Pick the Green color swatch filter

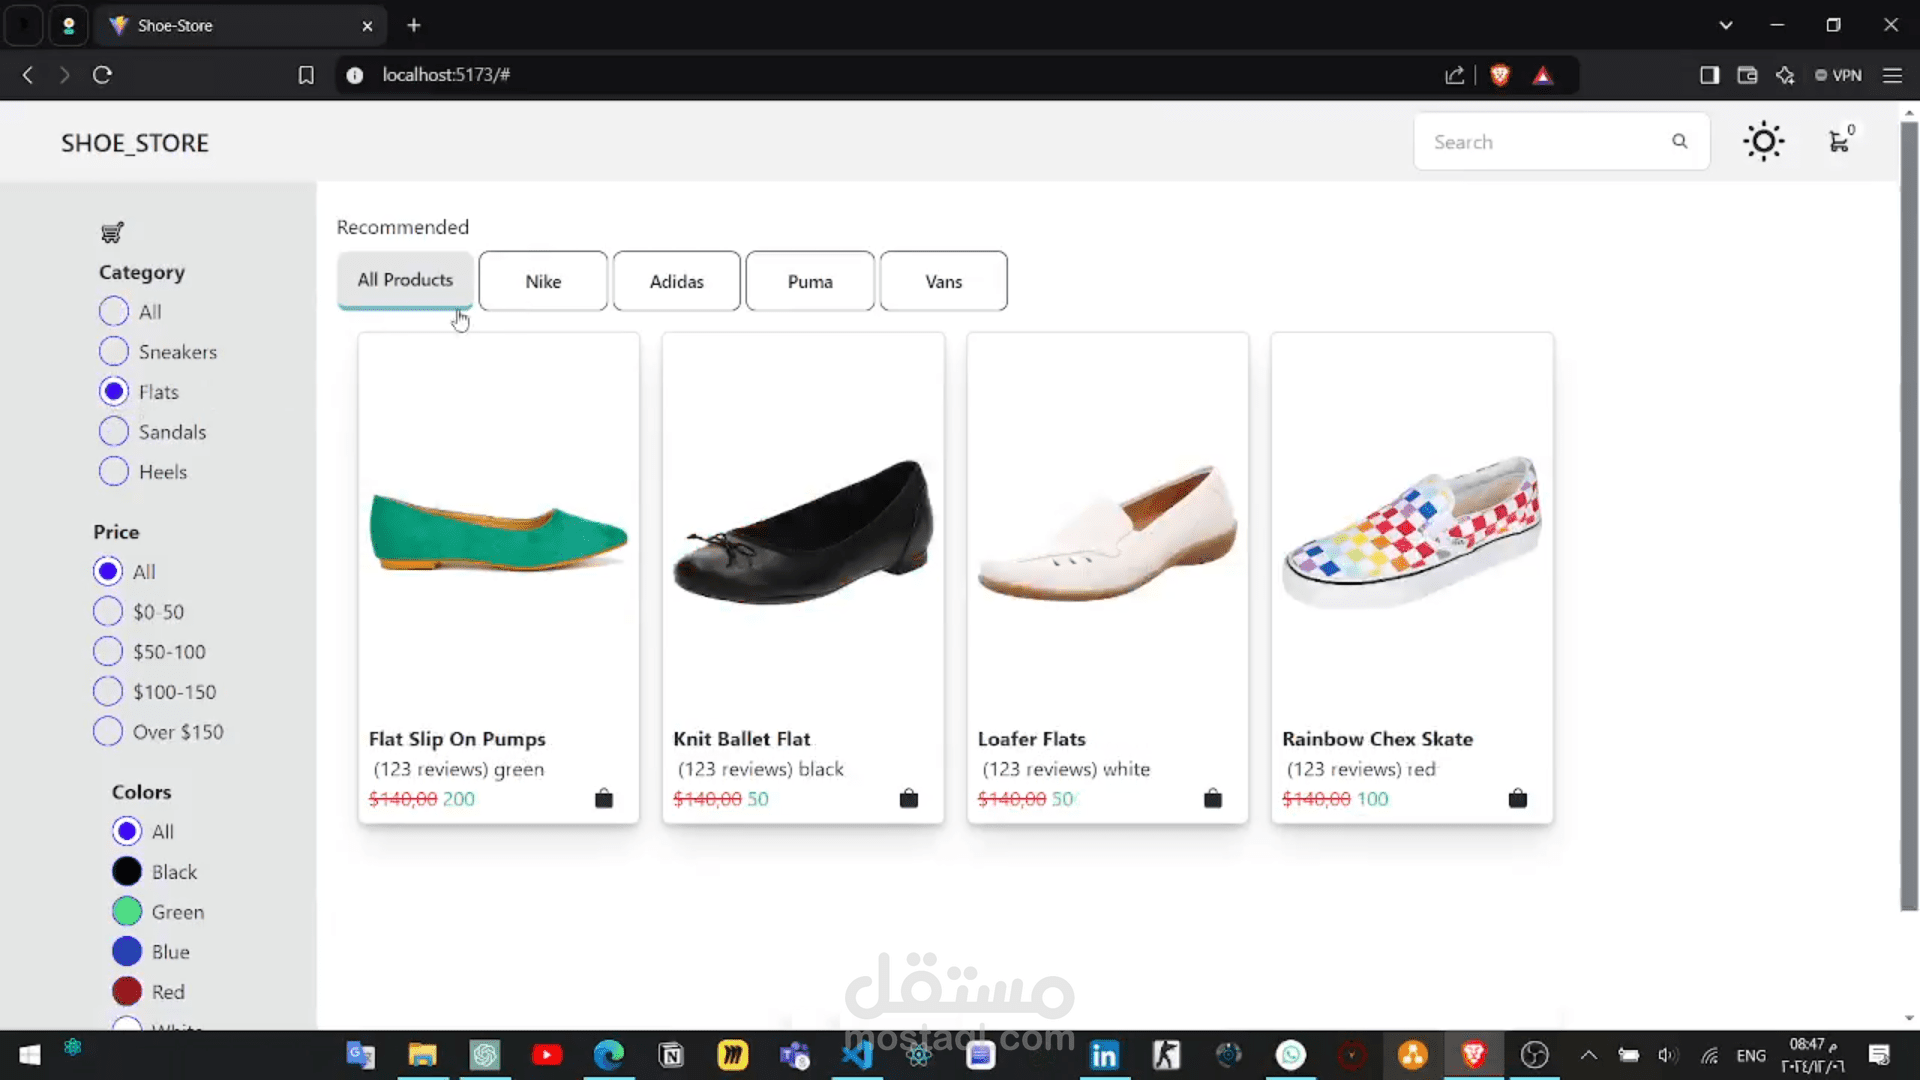coord(127,911)
